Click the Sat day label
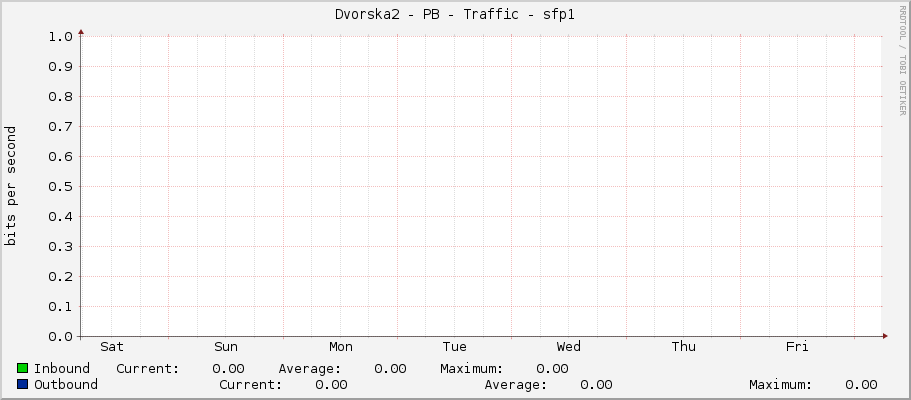 [x=112, y=347]
